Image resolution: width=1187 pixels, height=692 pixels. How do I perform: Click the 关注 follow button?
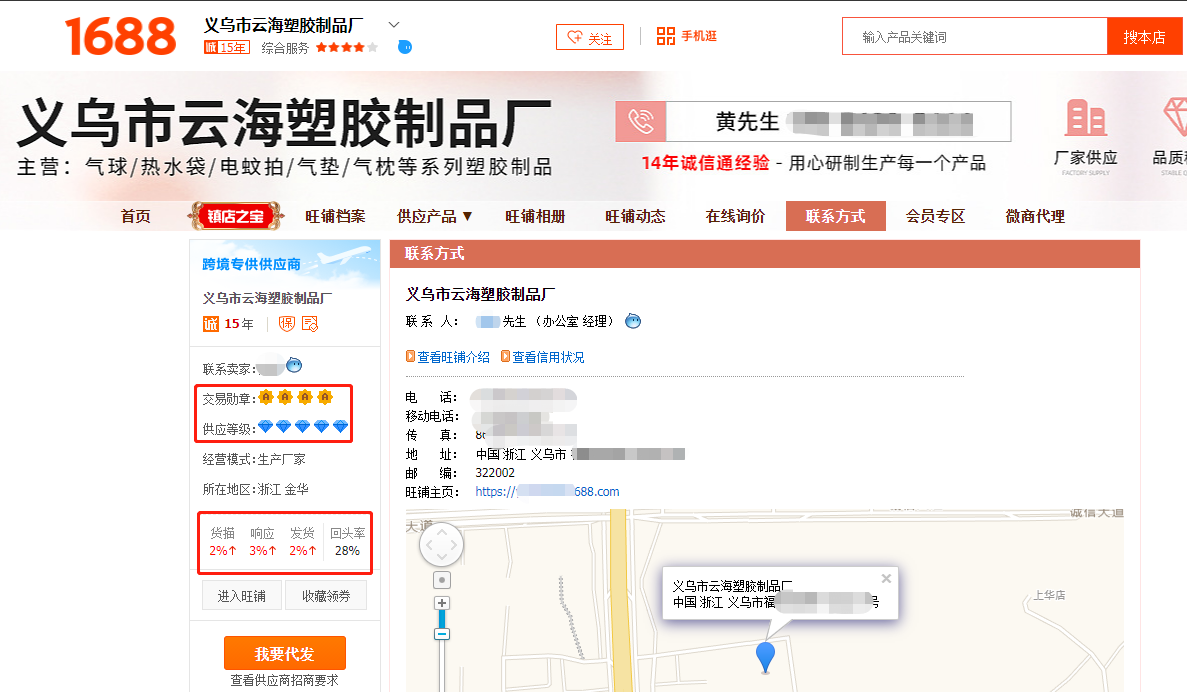(590, 37)
